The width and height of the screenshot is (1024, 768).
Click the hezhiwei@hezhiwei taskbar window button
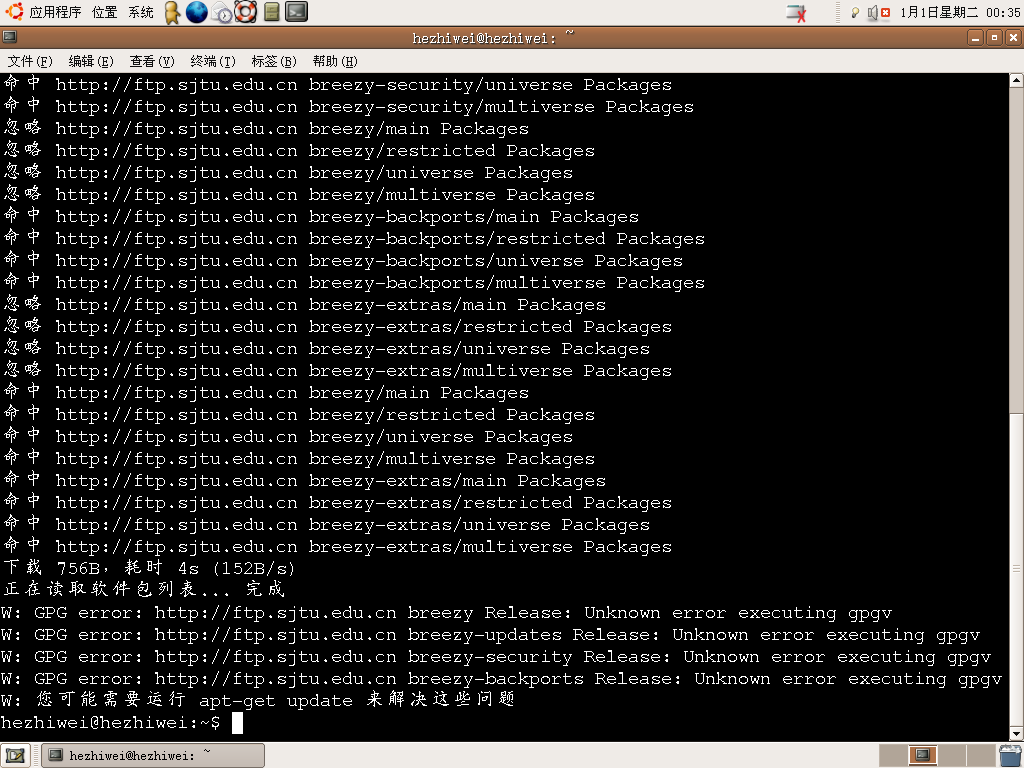pos(153,756)
